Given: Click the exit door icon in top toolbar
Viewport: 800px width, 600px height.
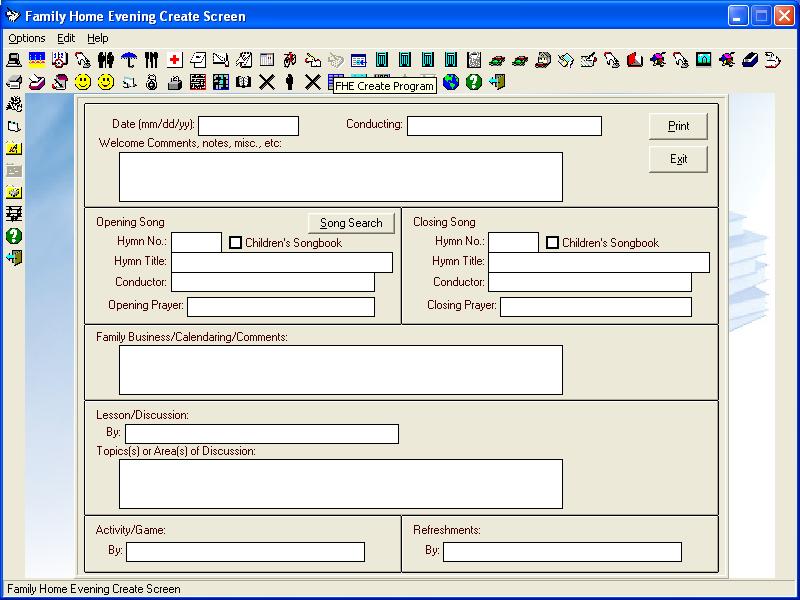Looking at the screenshot, I should coord(496,82).
